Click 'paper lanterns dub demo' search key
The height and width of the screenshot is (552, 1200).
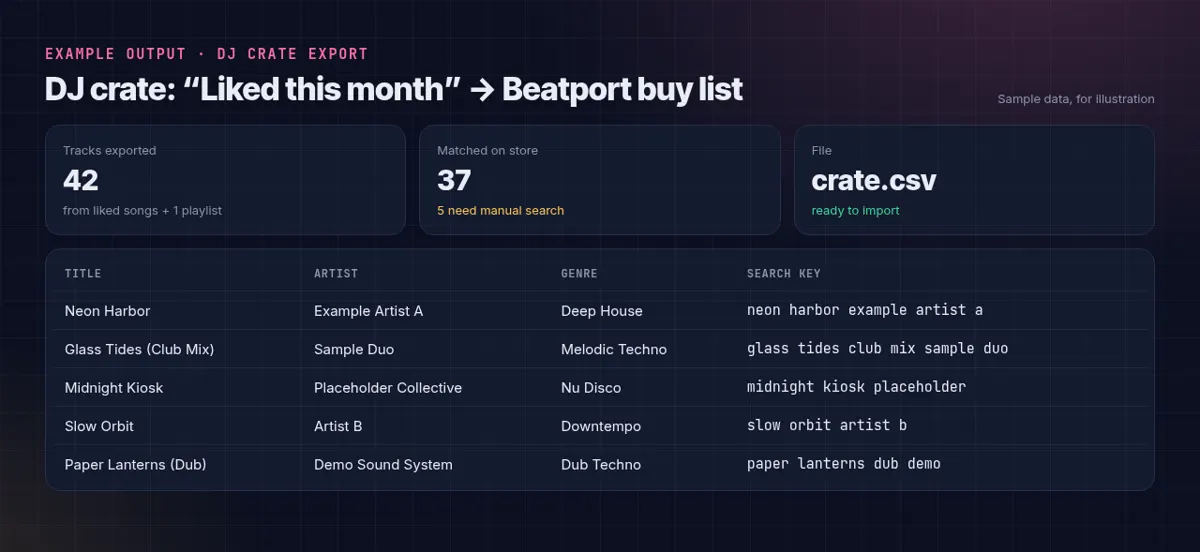point(844,463)
